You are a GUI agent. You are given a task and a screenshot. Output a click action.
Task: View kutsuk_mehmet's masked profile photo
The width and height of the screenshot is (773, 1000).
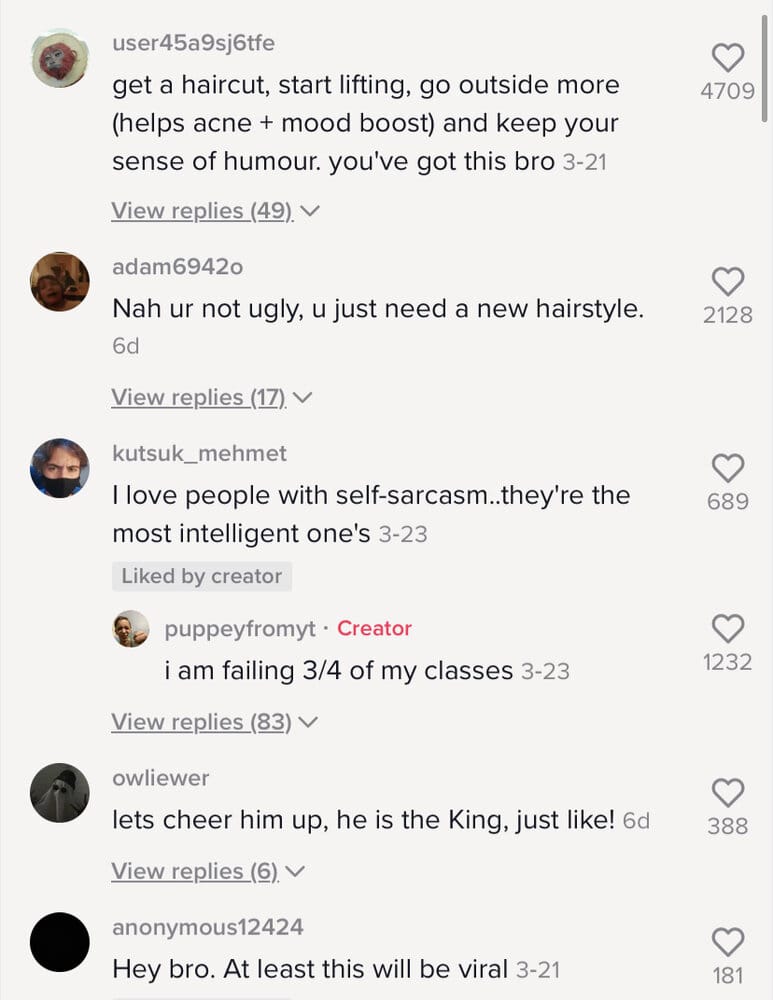60,468
